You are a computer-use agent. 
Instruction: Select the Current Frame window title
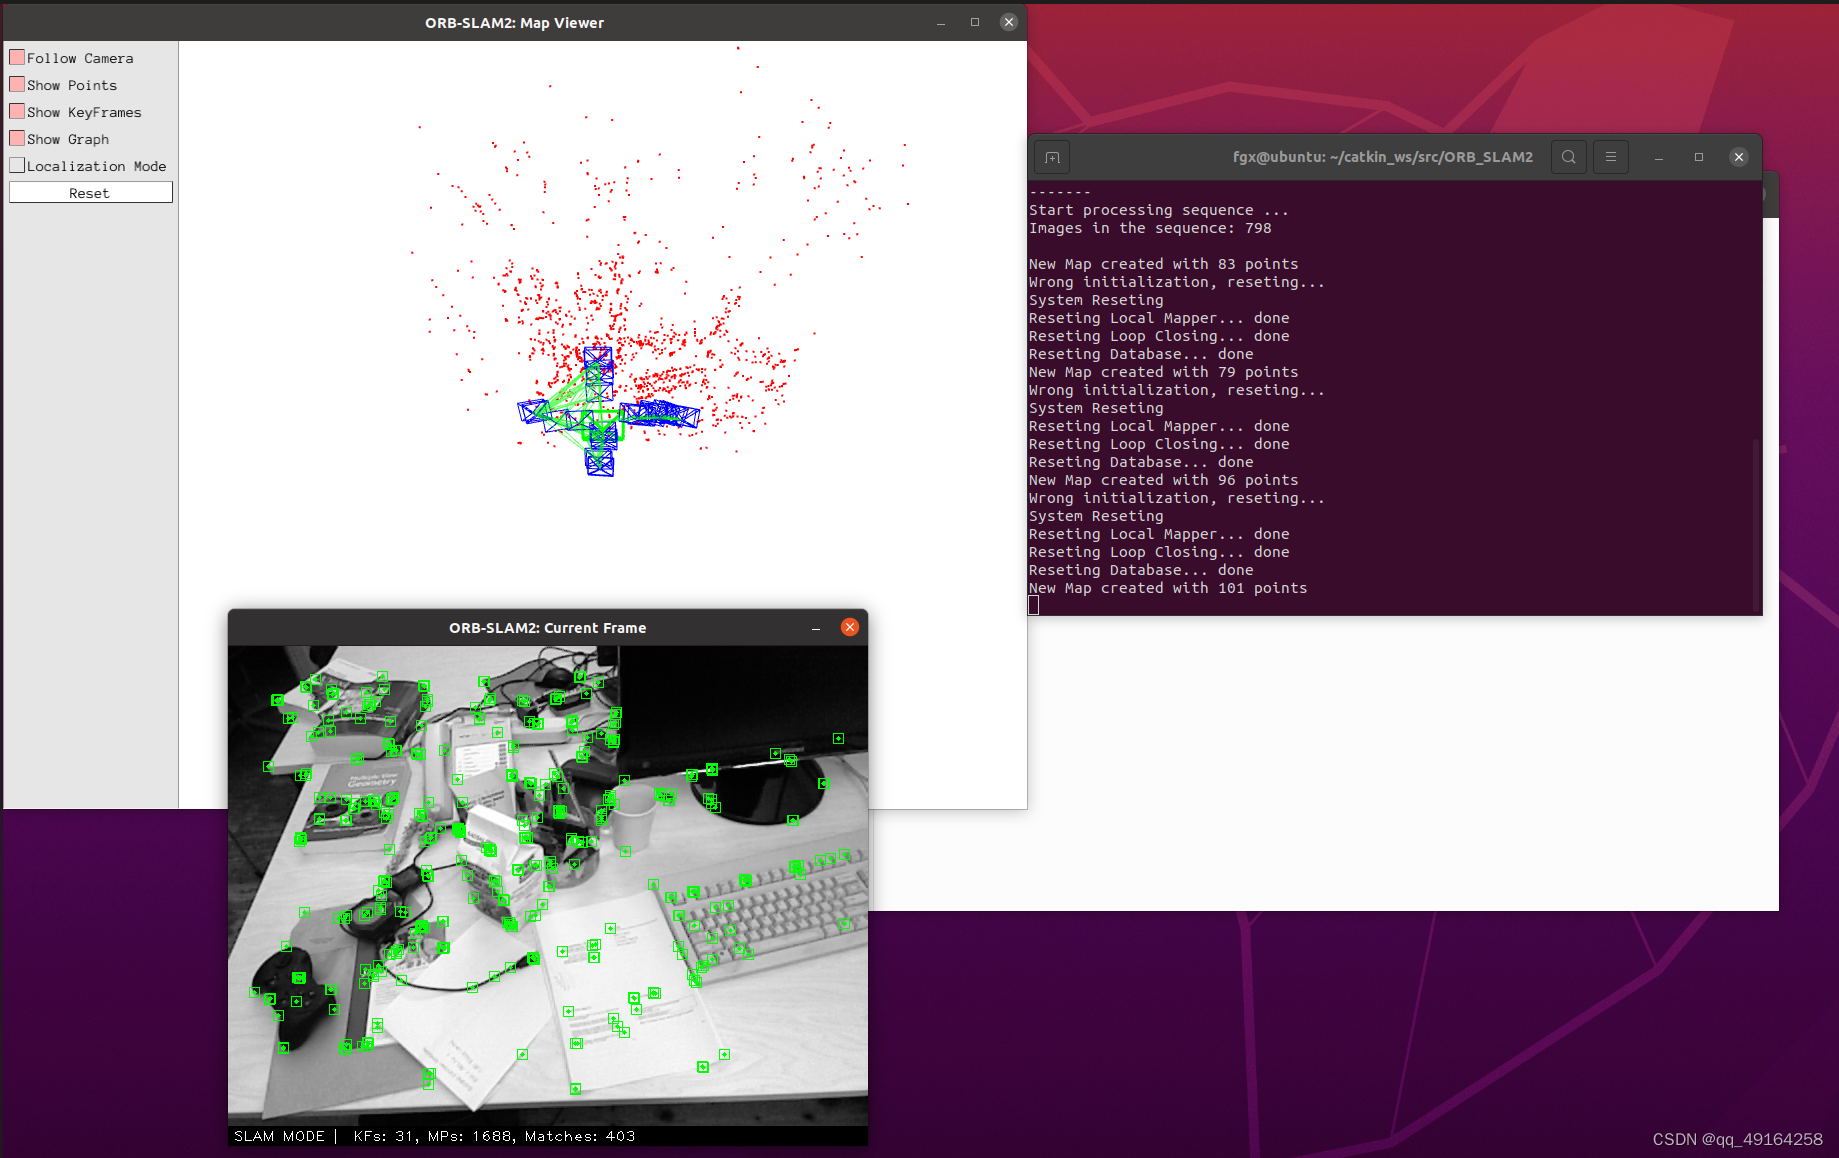pyautogui.click(x=547, y=627)
